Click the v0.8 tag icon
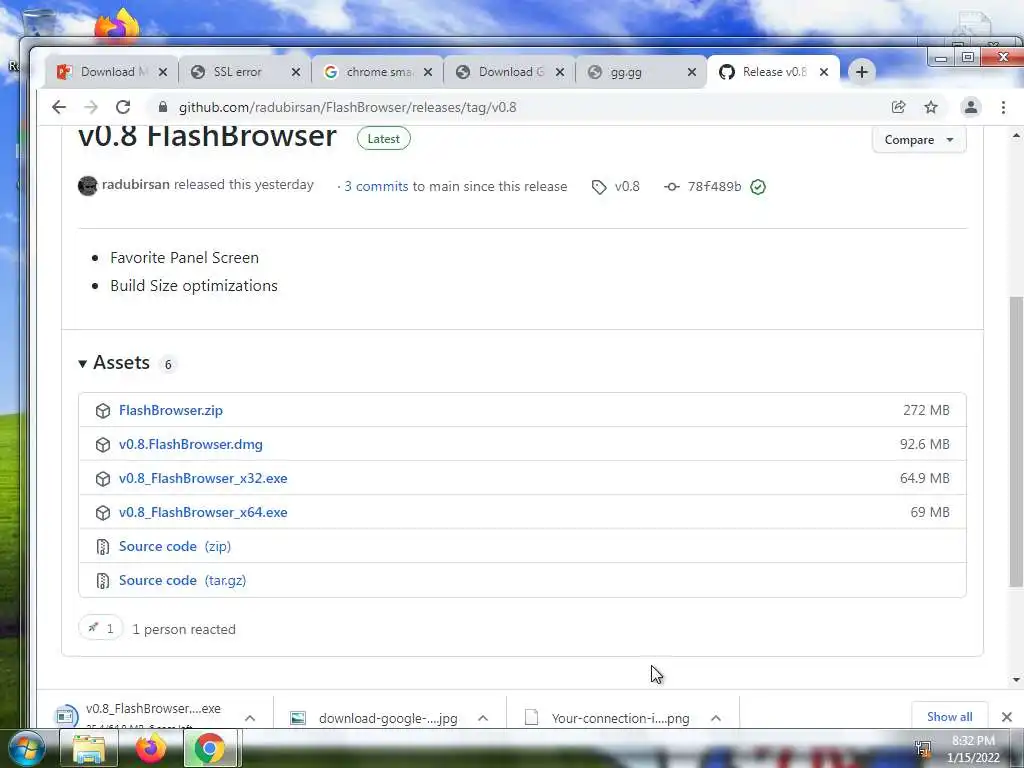 click(x=599, y=187)
